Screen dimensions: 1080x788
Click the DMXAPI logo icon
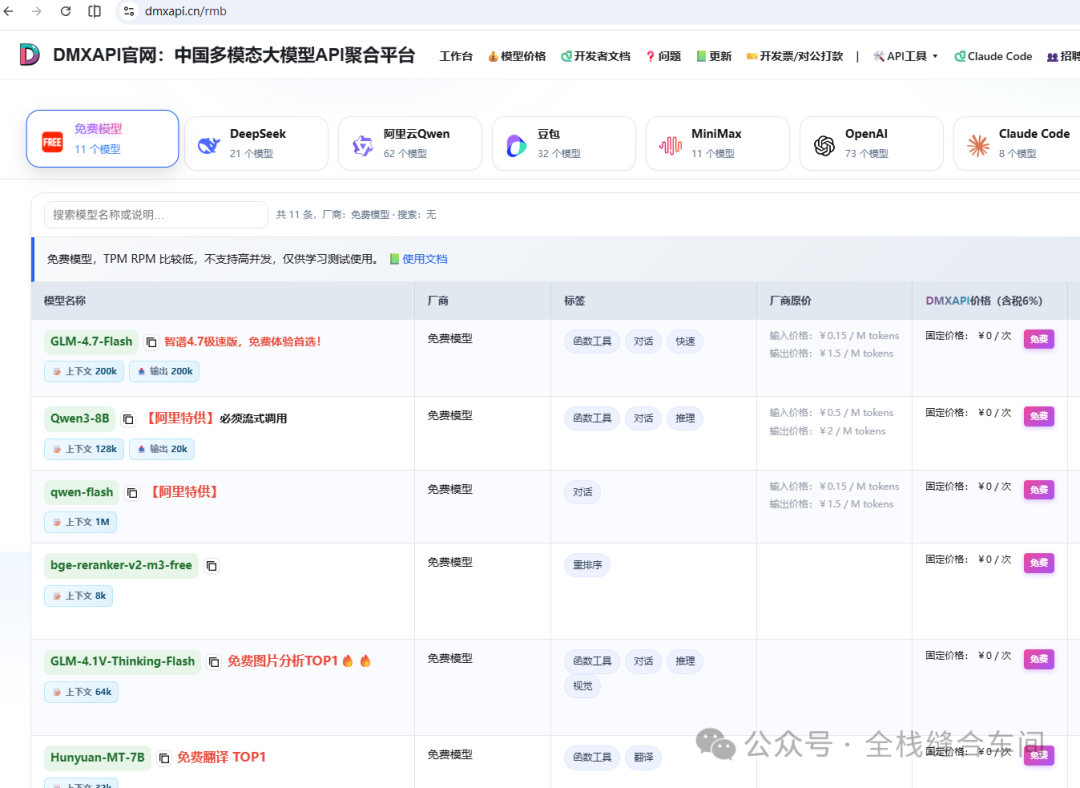[x=30, y=55]
